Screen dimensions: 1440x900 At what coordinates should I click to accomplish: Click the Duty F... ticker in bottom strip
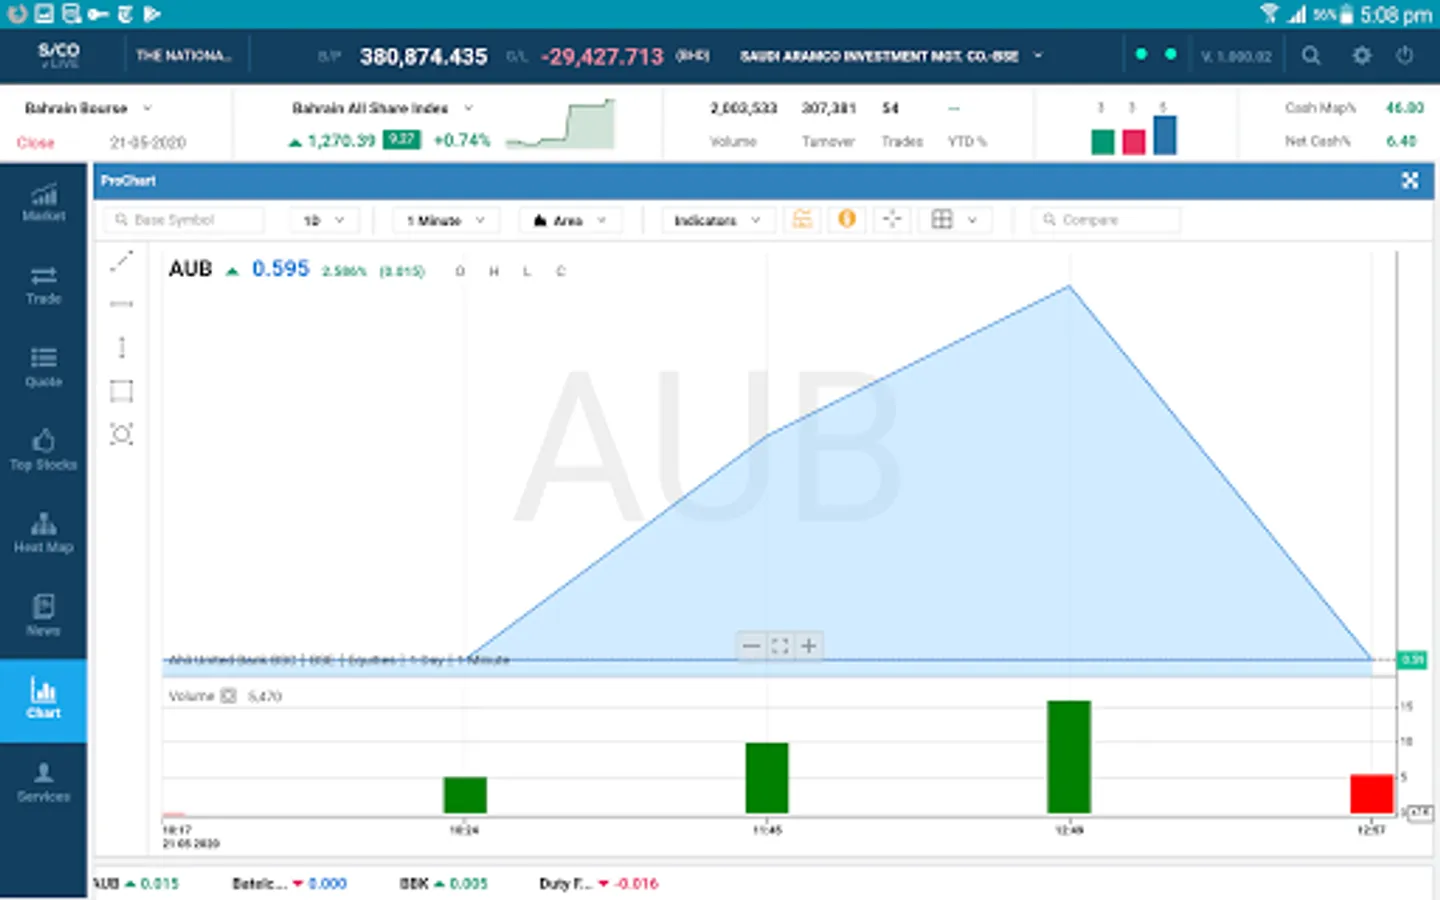pos(598,884)
